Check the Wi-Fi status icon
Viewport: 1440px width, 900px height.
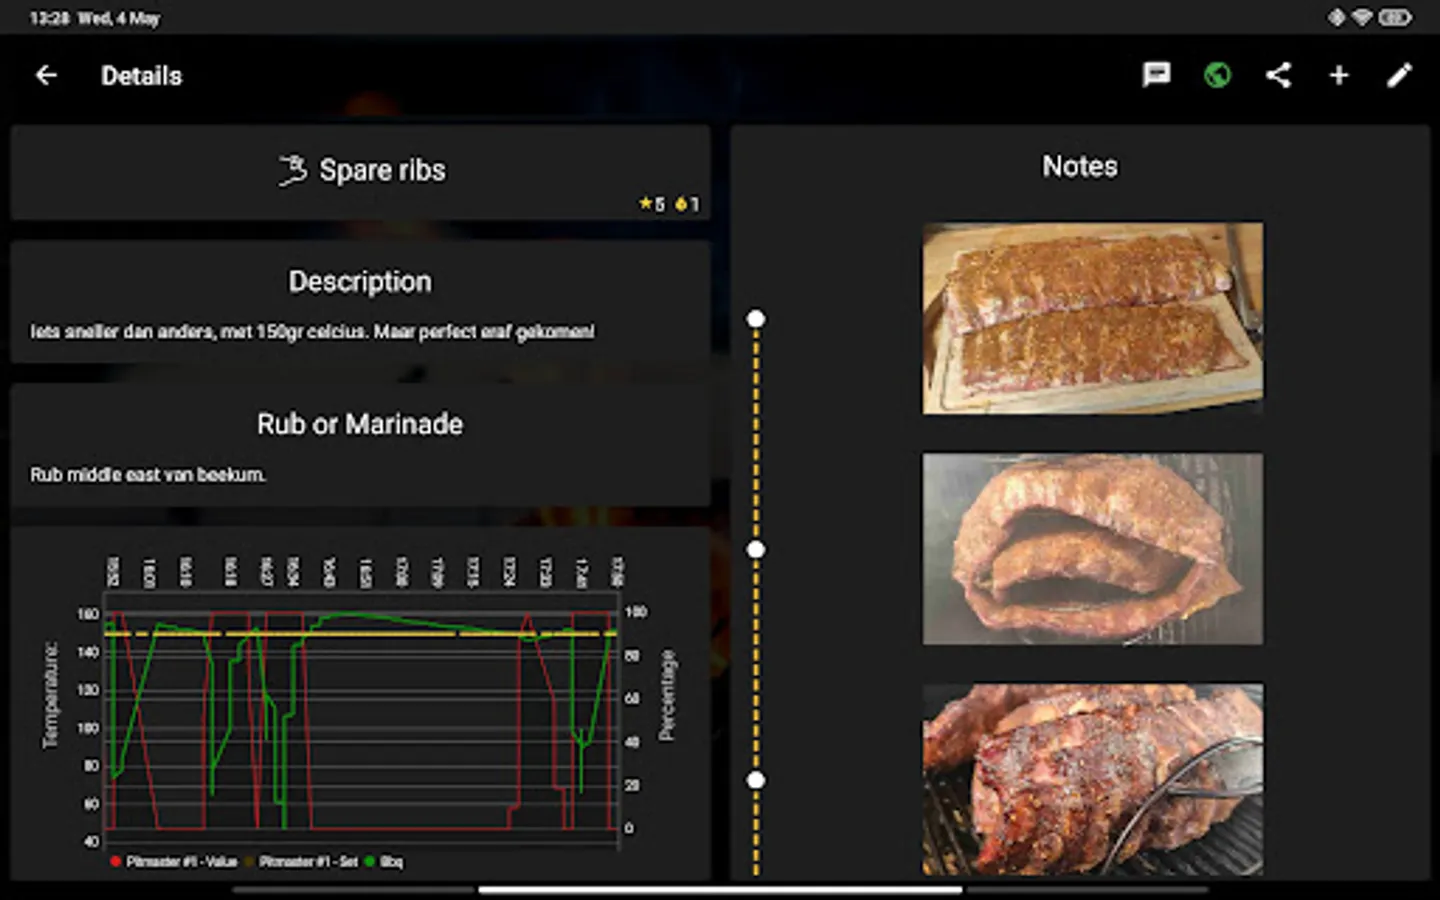1362,17
